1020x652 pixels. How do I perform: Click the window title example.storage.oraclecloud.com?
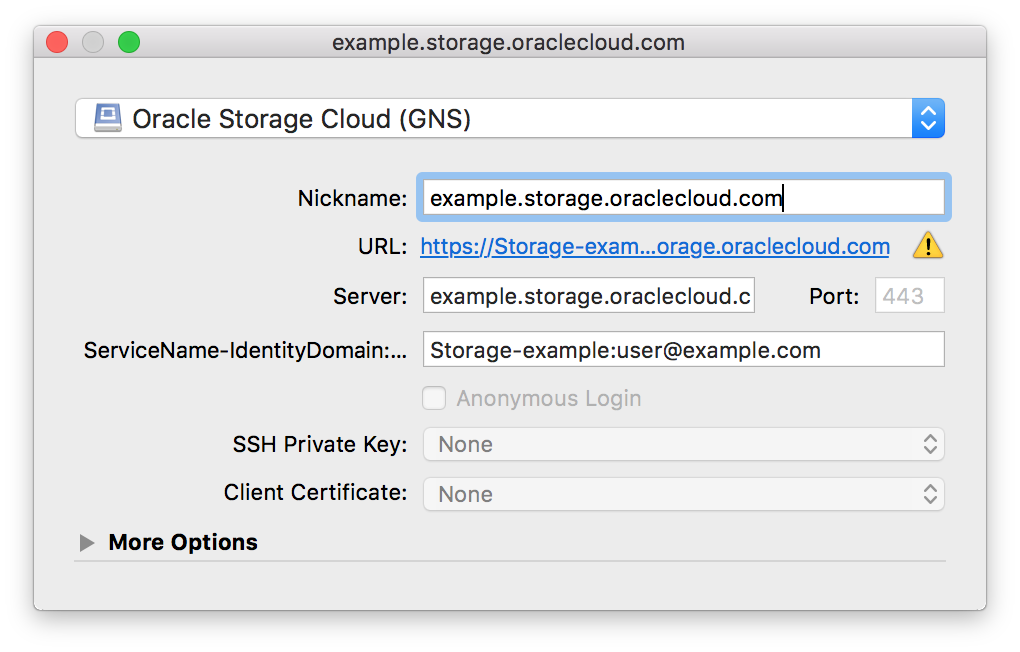click(509, 42)
